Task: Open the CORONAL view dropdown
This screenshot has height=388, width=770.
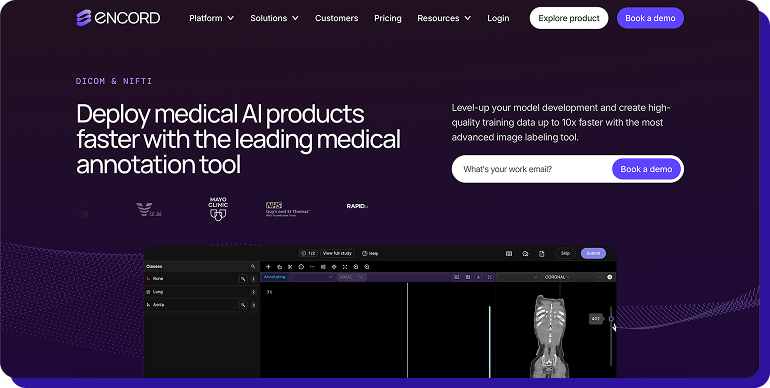Action: click(558, 277)
